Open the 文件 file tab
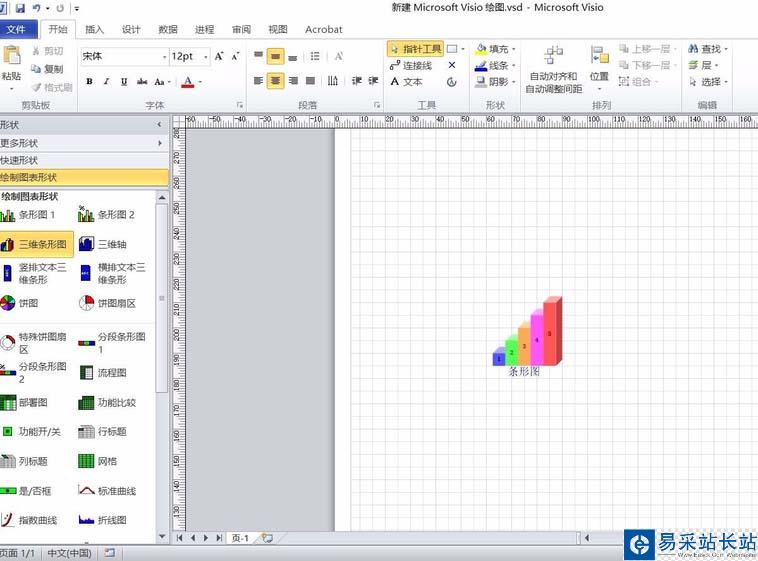The height and width of the screenshot is (561, 758). pos(17,30)
